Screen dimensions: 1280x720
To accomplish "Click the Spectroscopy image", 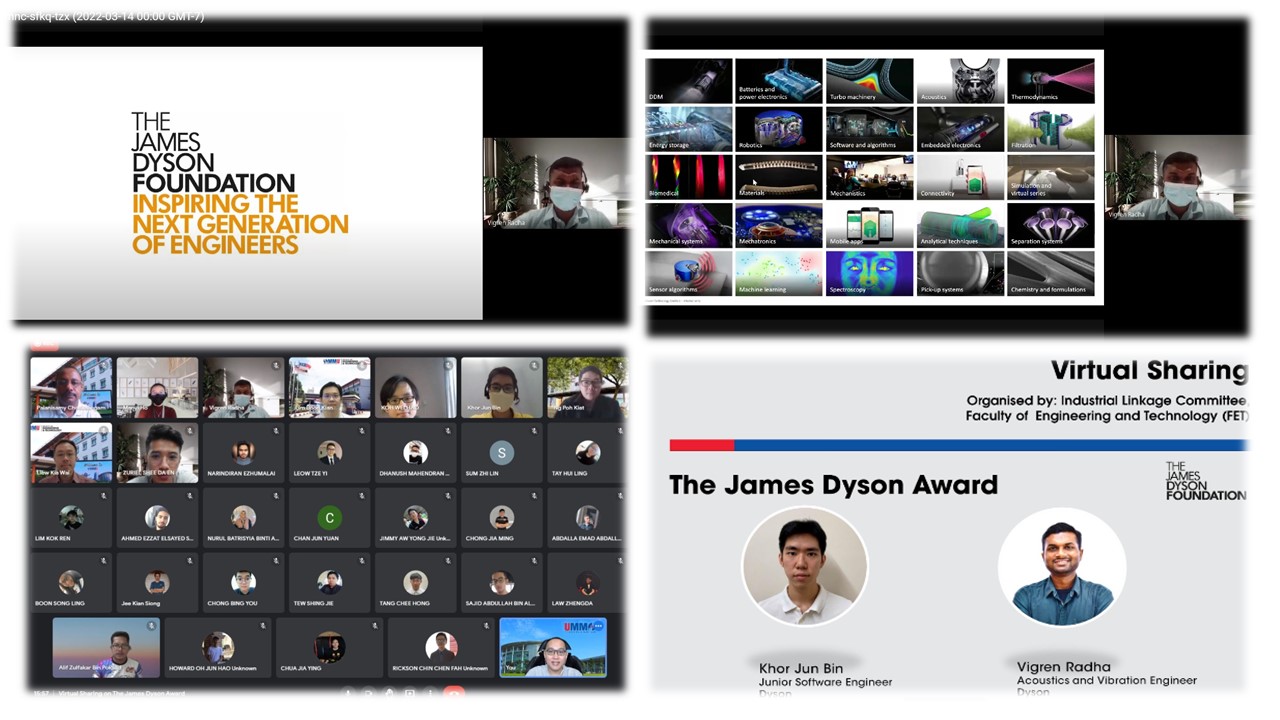I will pyautogui.click(x=869, y=273).
